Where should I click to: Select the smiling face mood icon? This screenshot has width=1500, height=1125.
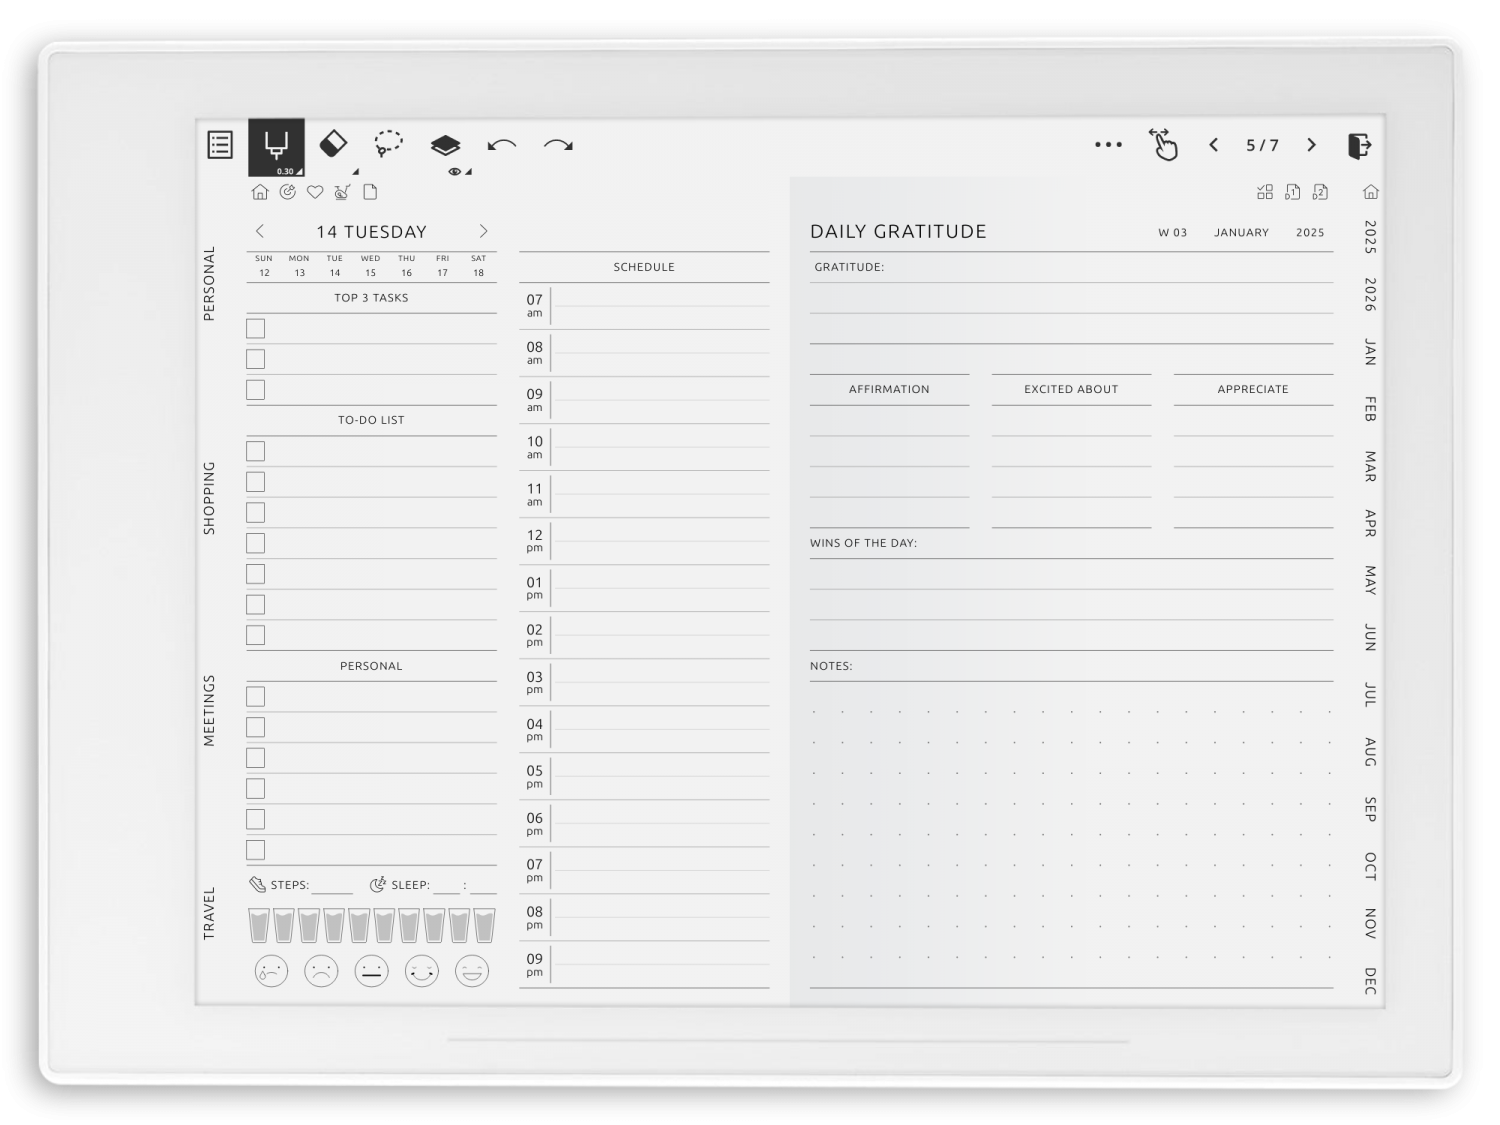(x=422, y=971)
